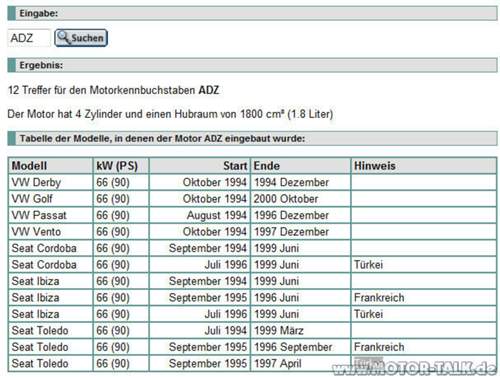500x378 pixels.
Task: Click the 2000 Oktober end date cell
Action: click(301, 199)
